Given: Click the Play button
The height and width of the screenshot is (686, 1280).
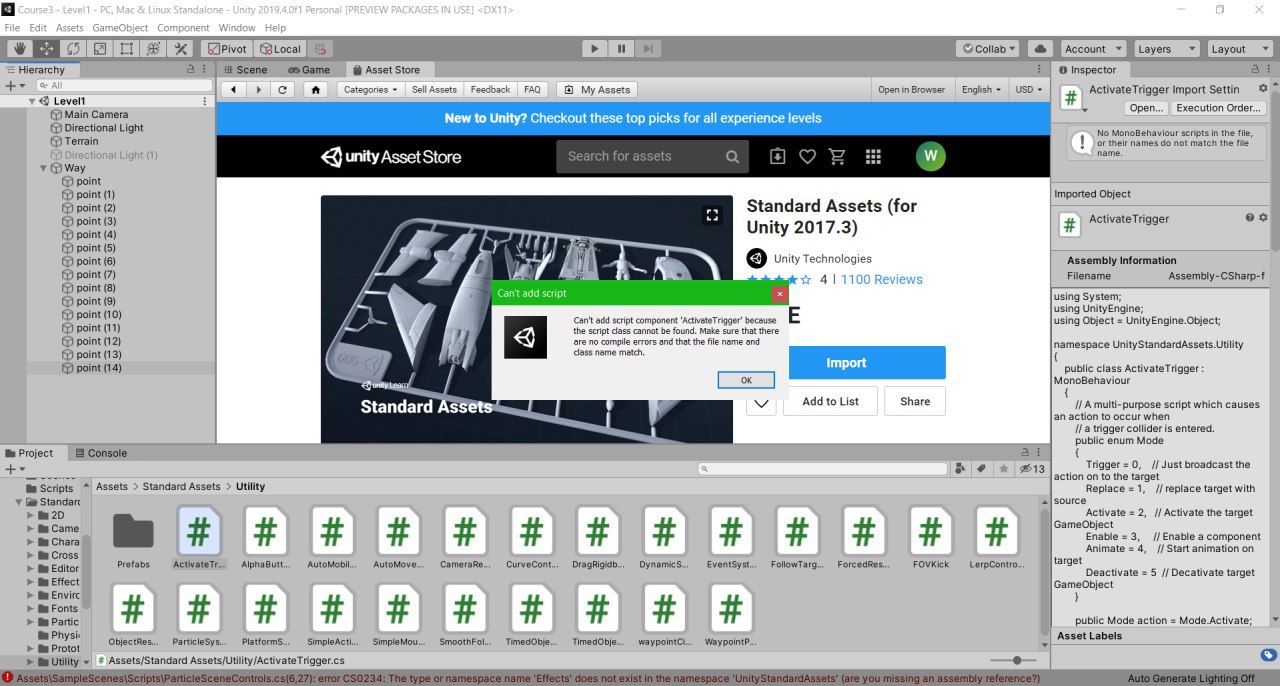Looking at the screenshot, I should [x=595, y=48].
